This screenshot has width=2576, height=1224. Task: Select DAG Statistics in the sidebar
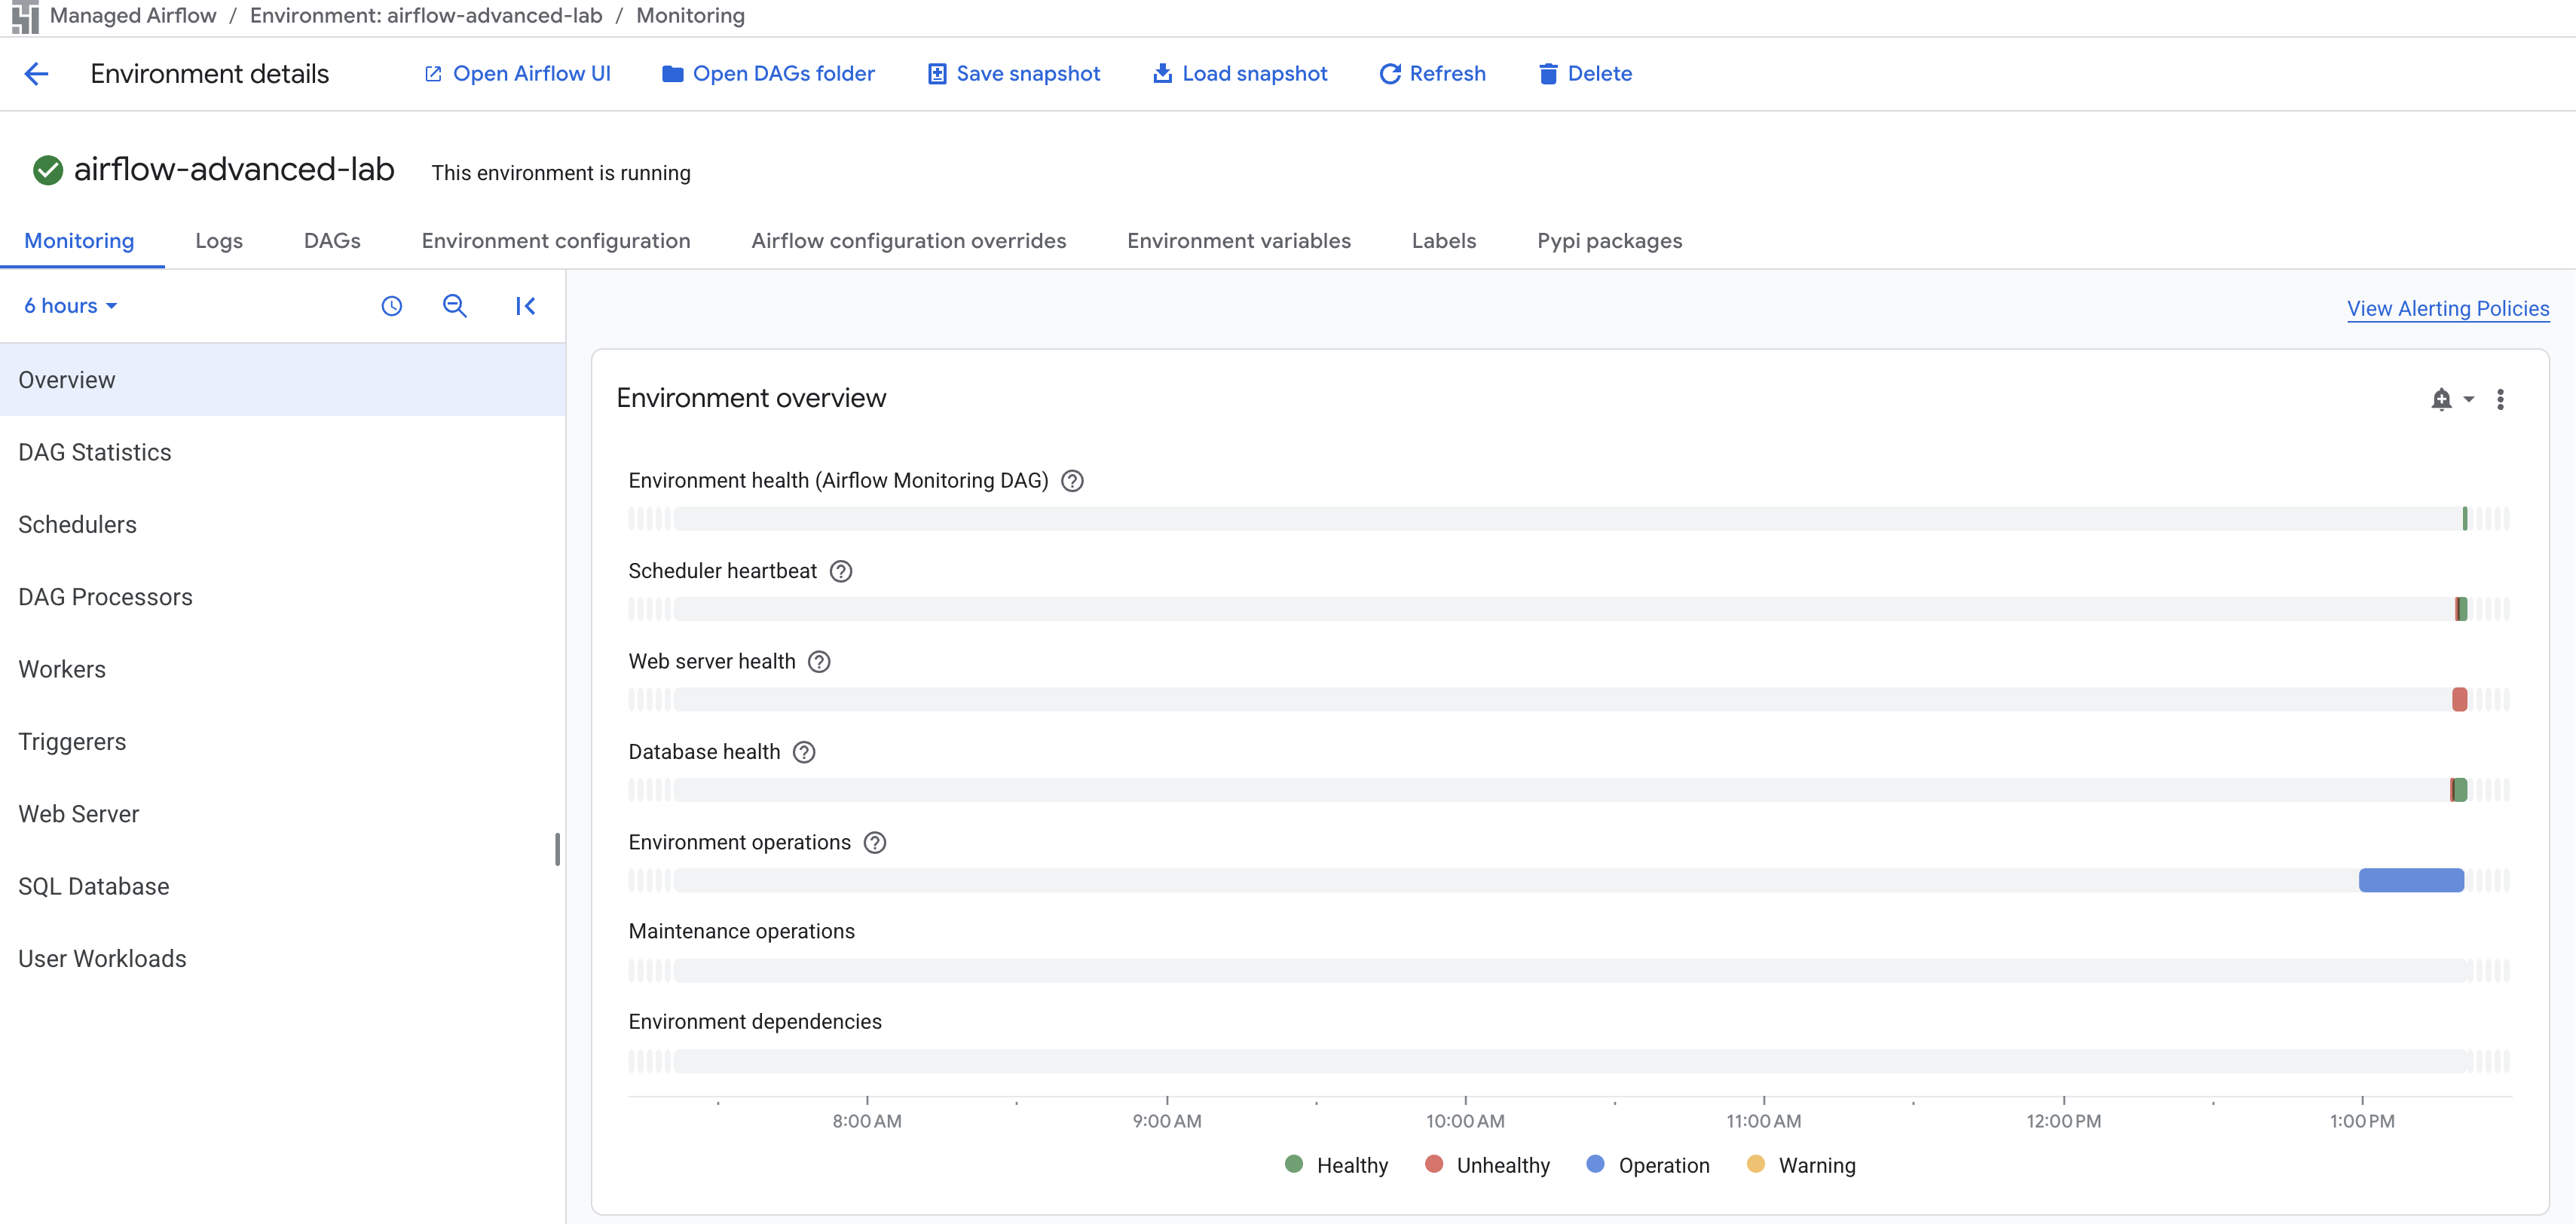(94, 451)
